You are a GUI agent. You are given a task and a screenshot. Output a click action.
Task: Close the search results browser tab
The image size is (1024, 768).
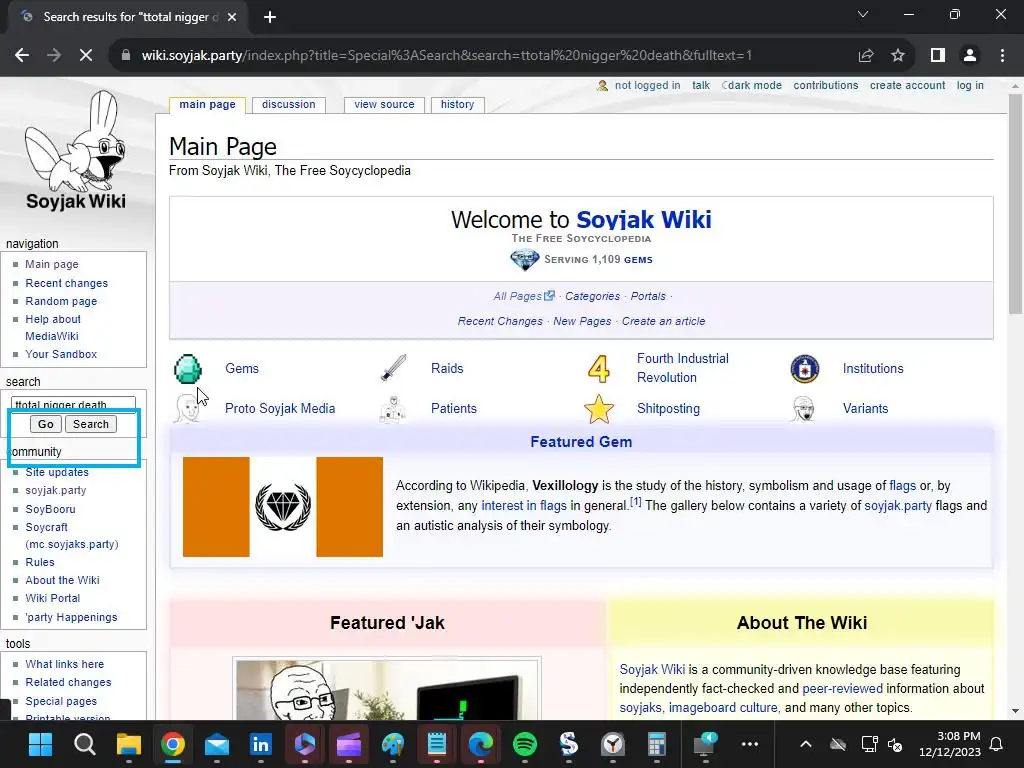pyautogui.click(x=232, y=17)
